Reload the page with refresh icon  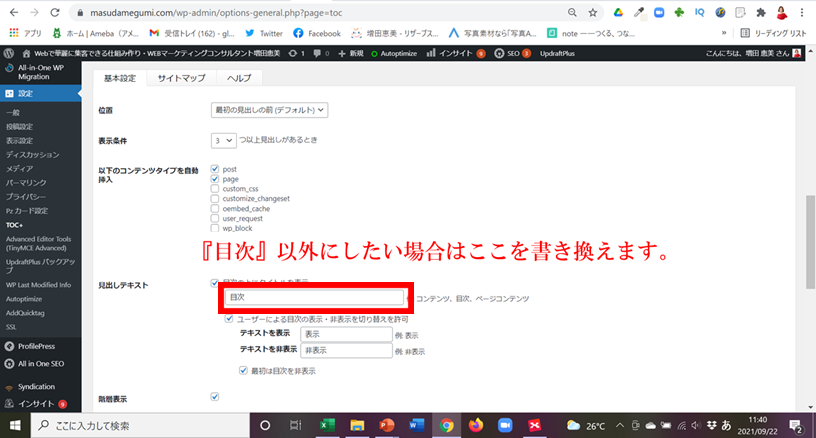[x=55, y=12]
